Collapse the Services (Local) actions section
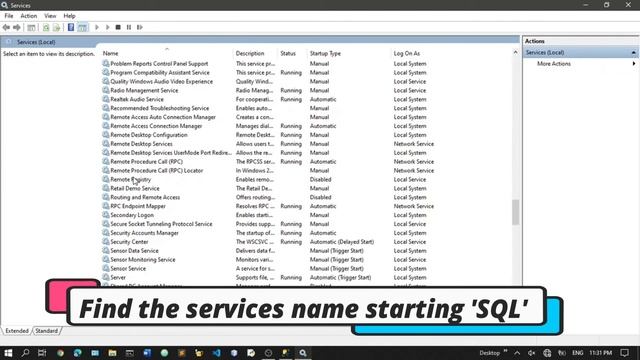The width and height of the screenshot is (640, 360). pyautogui.click(x=633, y=53)
